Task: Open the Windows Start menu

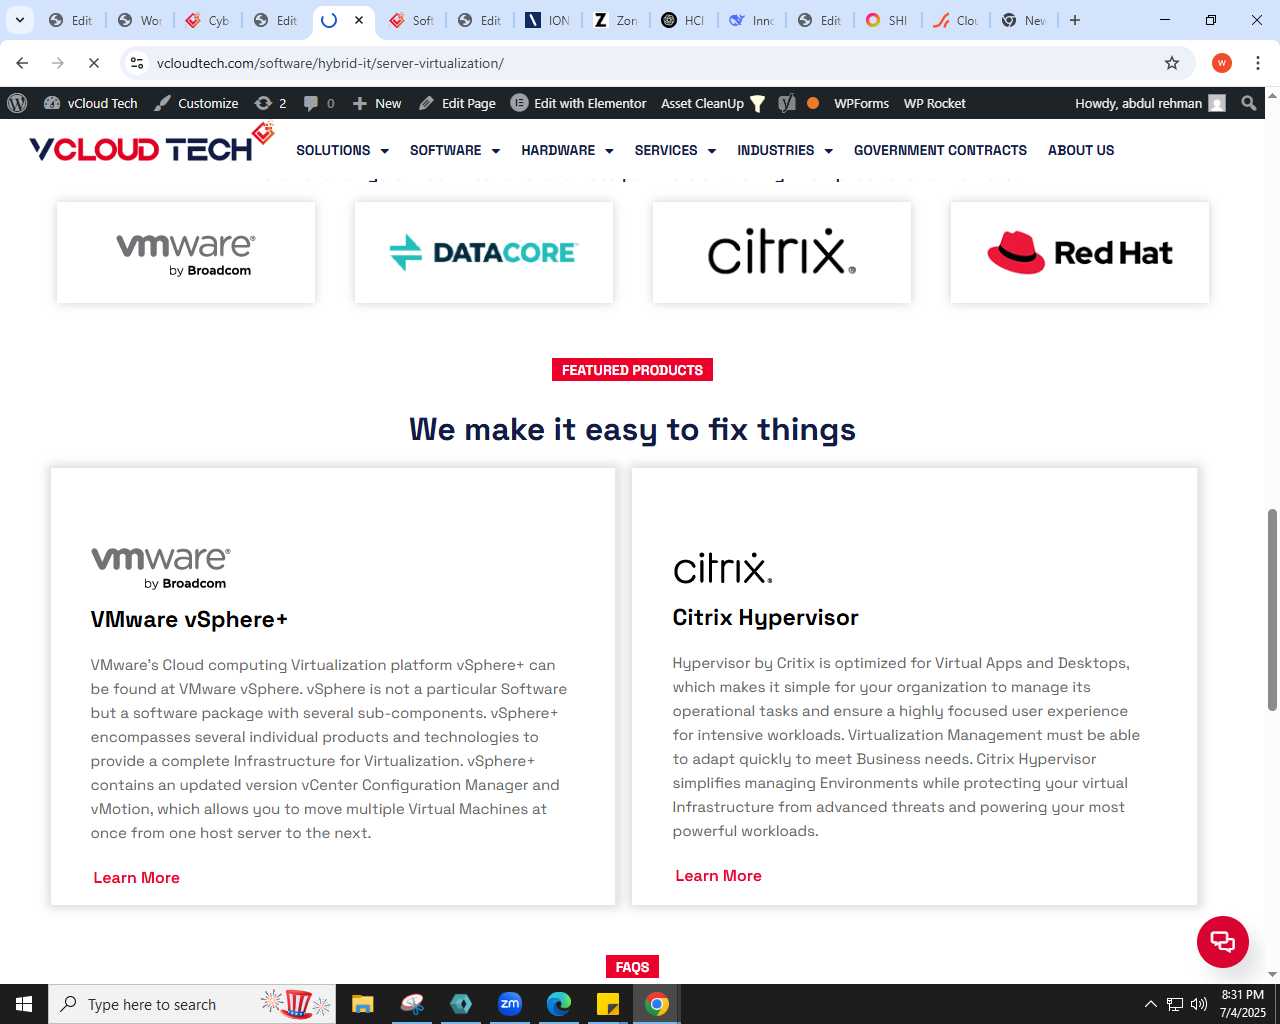Action: pyautogui.click(x=24, y=1004)
